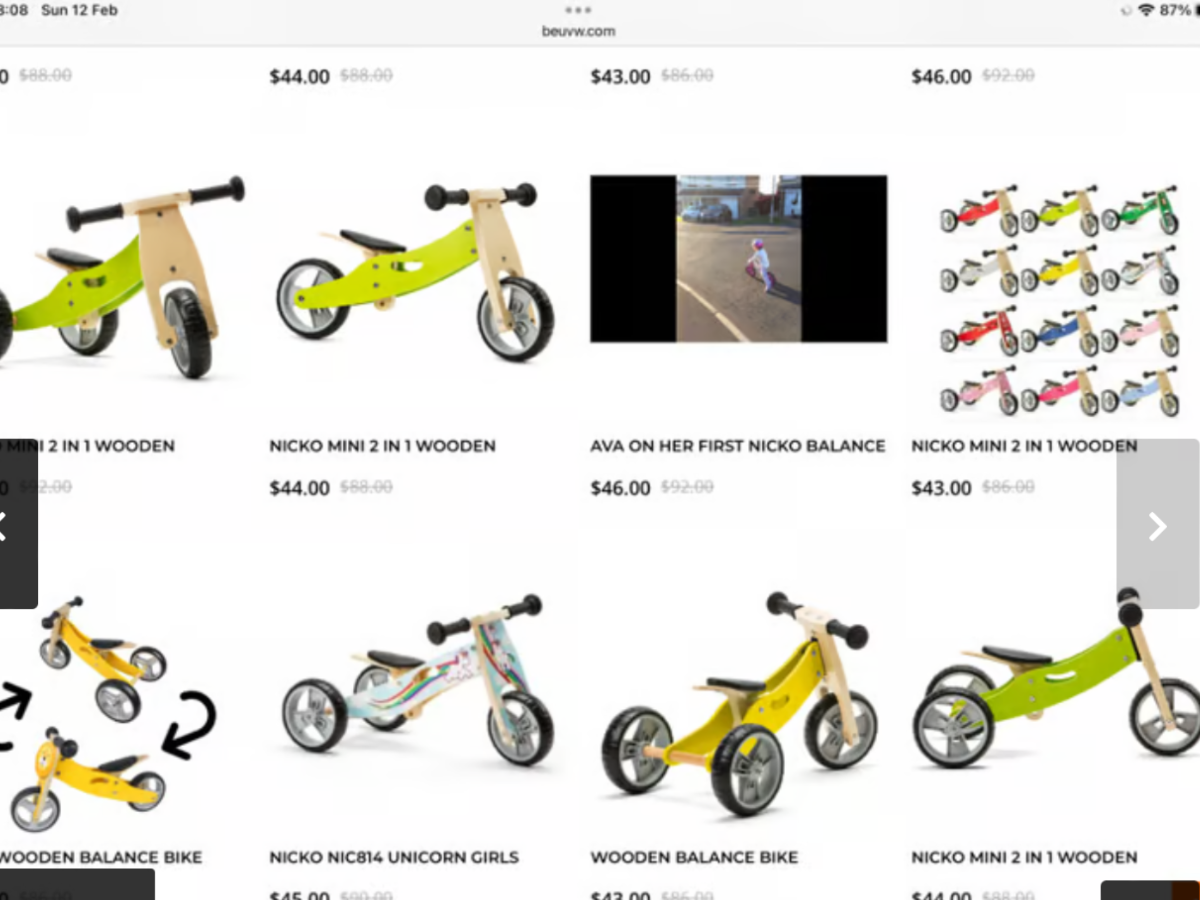1200x900 pixels.
Task: Tap the Wi-Fi status icon
Action: tap(1146, 10)
